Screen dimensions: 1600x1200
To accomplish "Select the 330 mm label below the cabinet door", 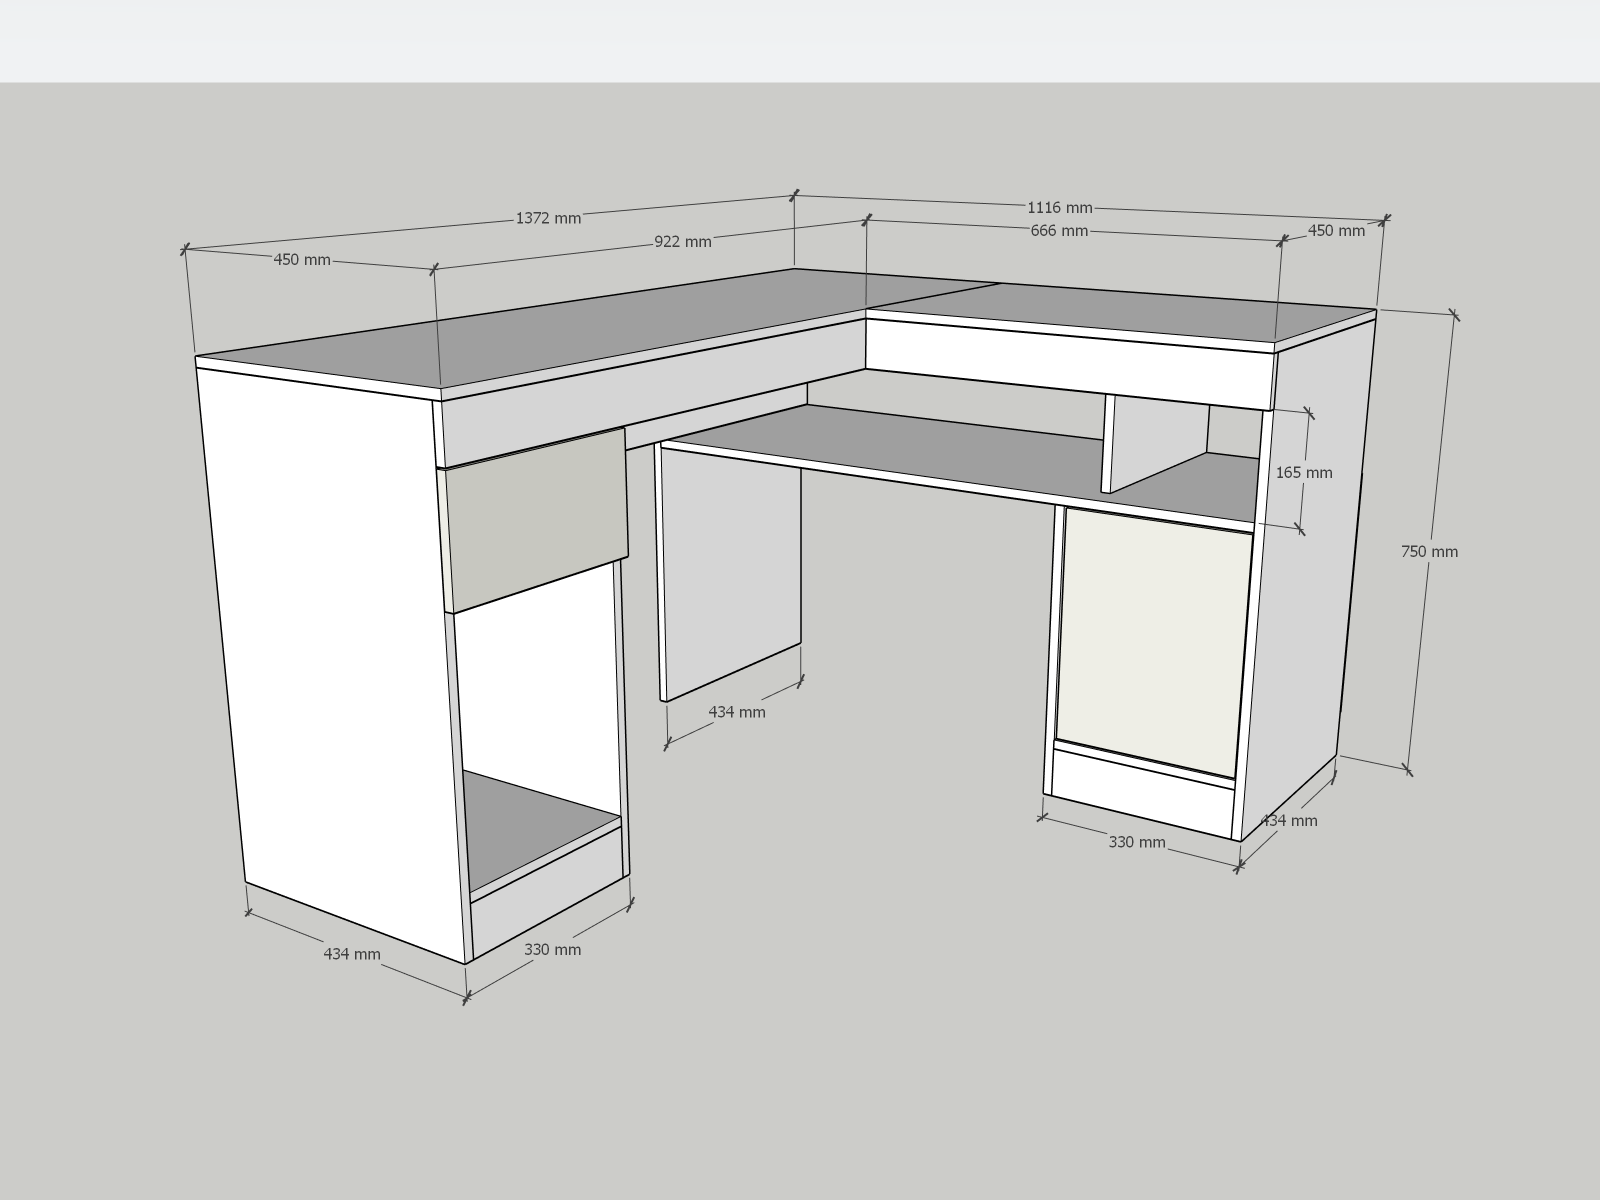I will (1137, 842).
